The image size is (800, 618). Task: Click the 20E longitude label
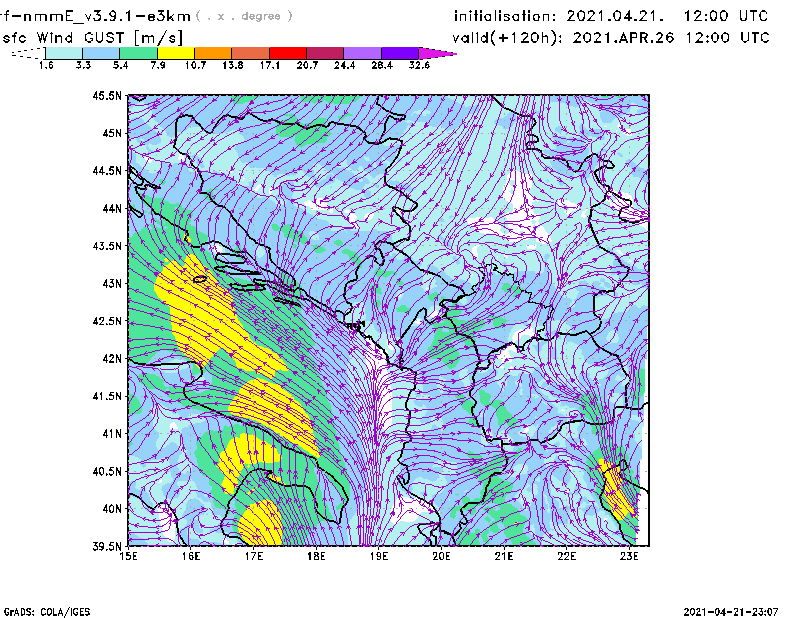pyautogui.click(x=441, y=556)
